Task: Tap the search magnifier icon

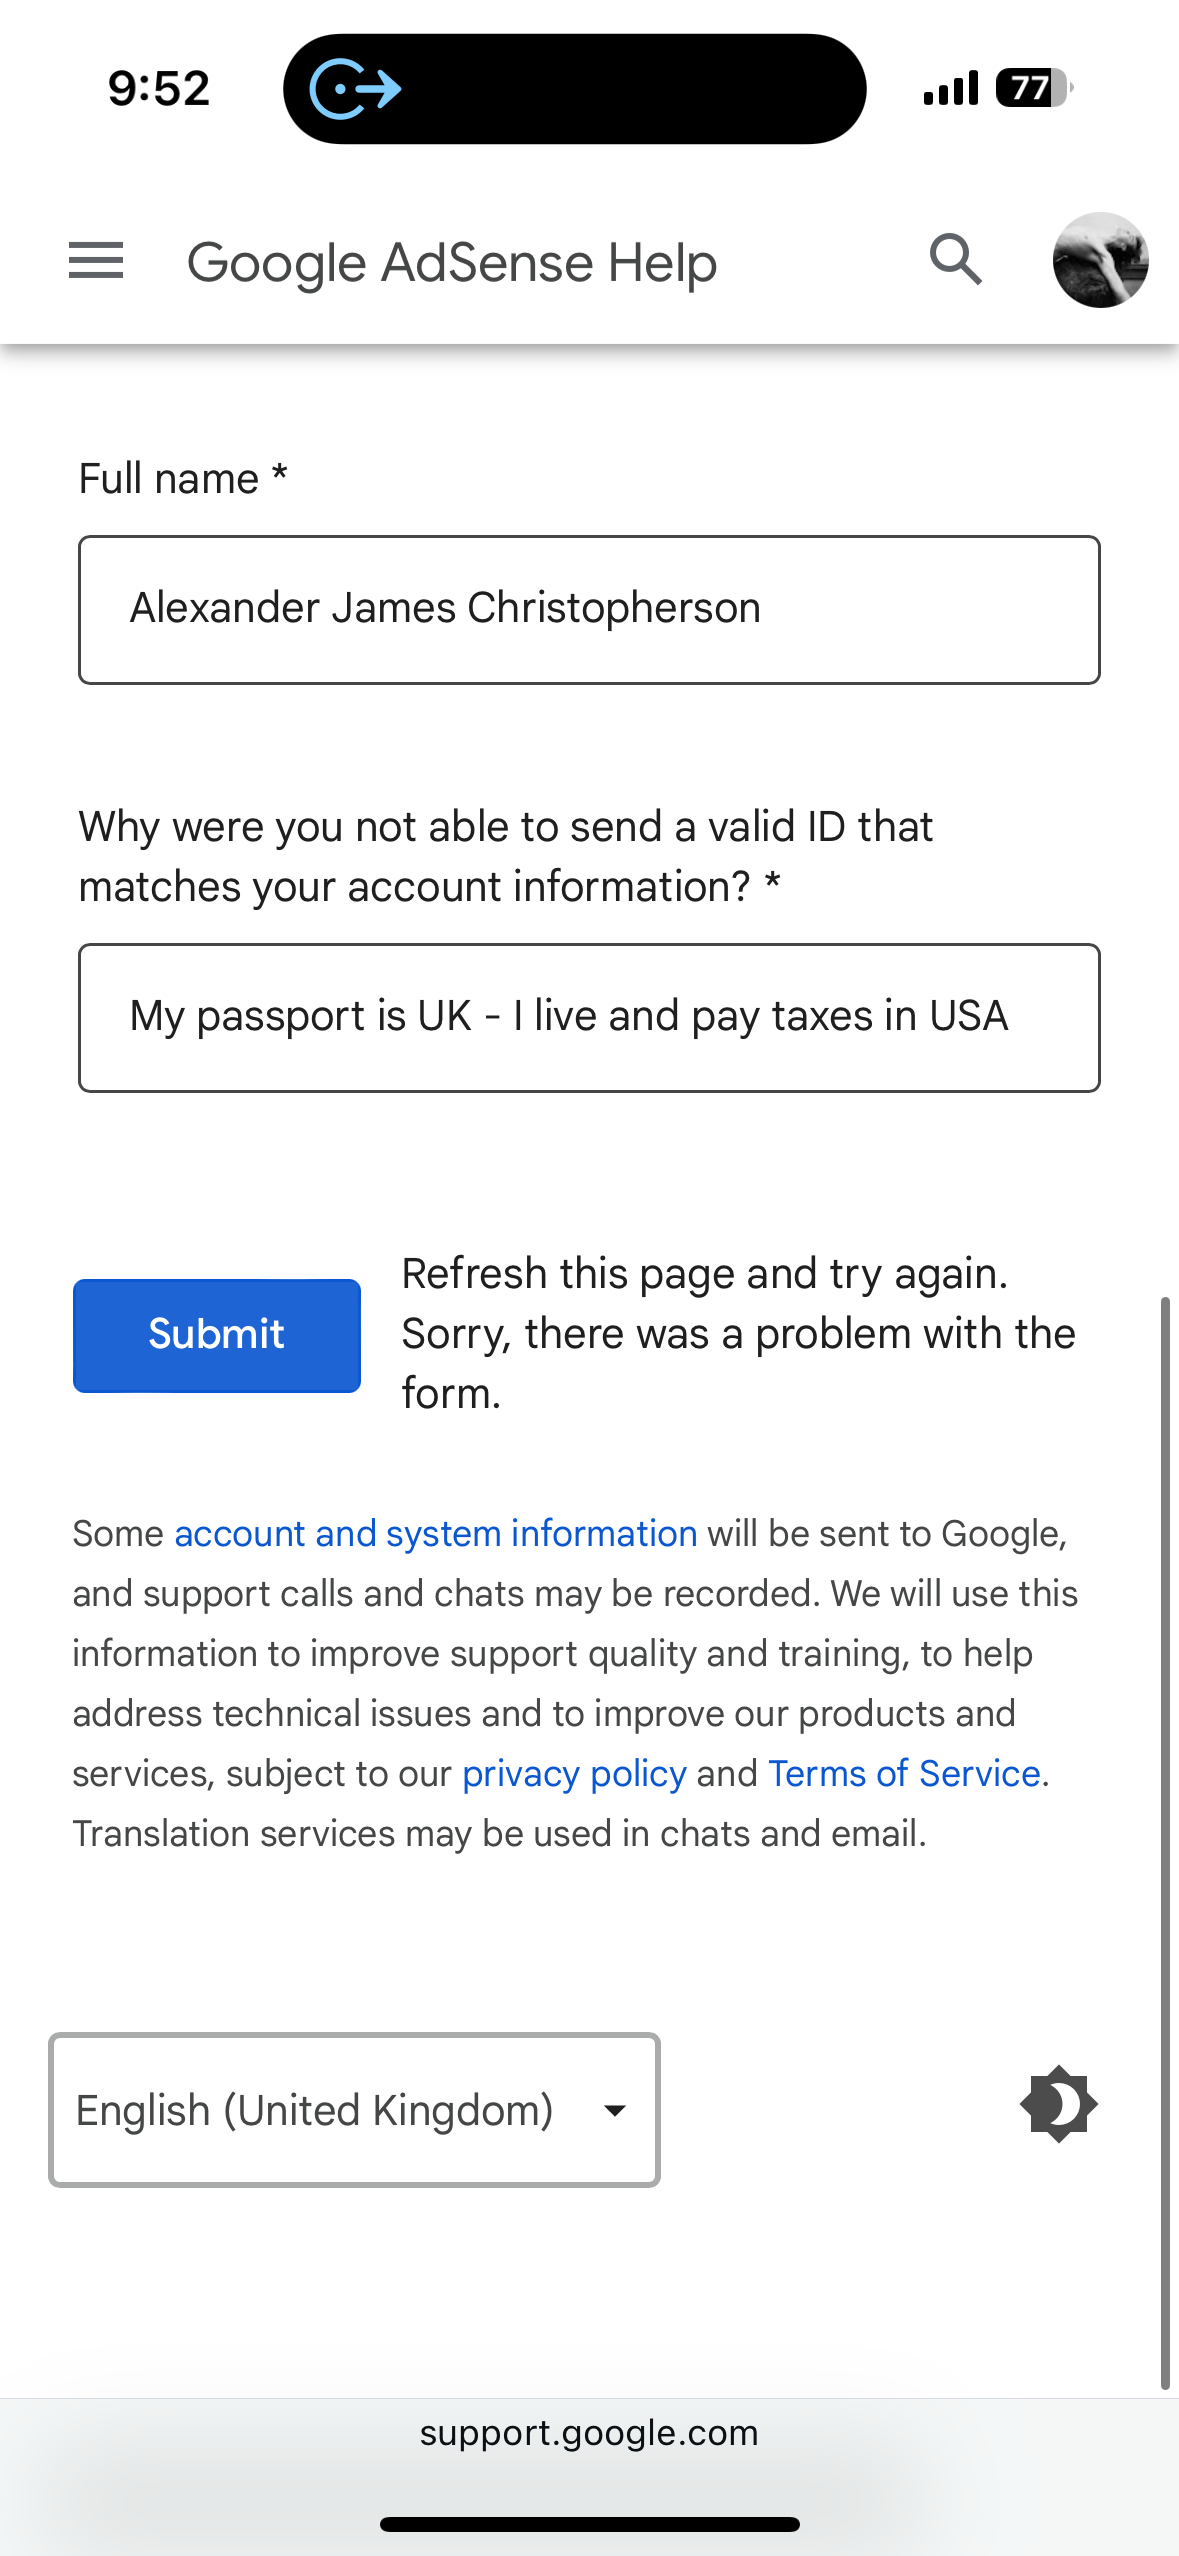Action: [x=956, y=260]
